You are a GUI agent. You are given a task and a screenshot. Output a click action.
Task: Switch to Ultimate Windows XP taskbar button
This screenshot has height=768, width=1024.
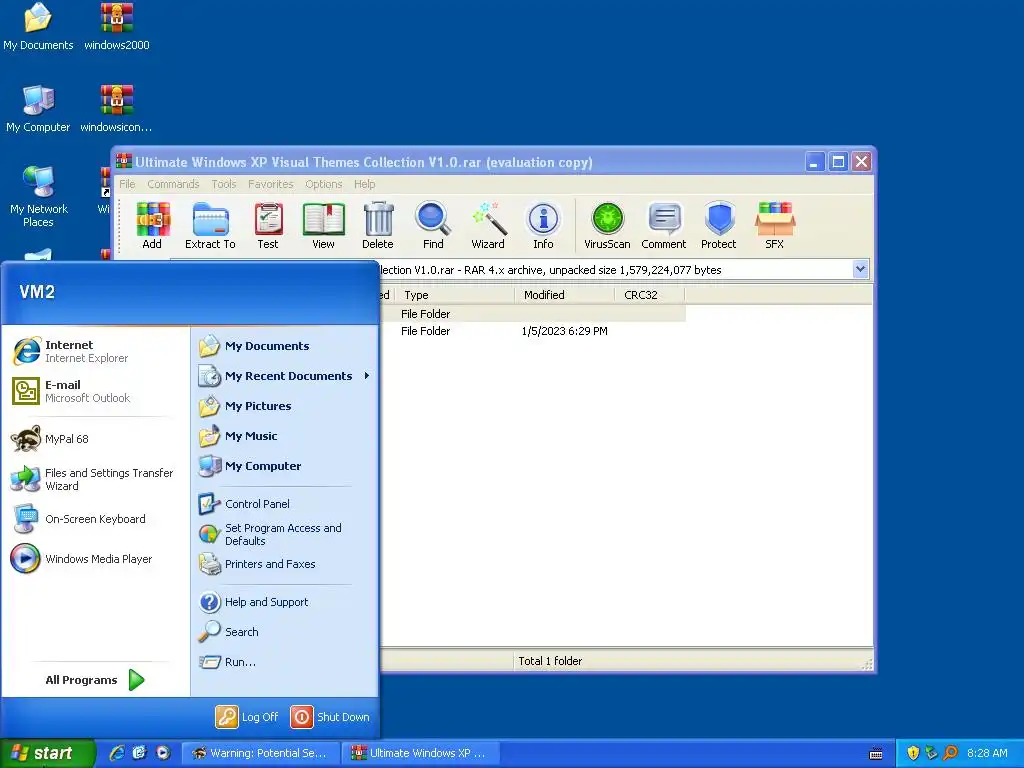click(421, 753)
